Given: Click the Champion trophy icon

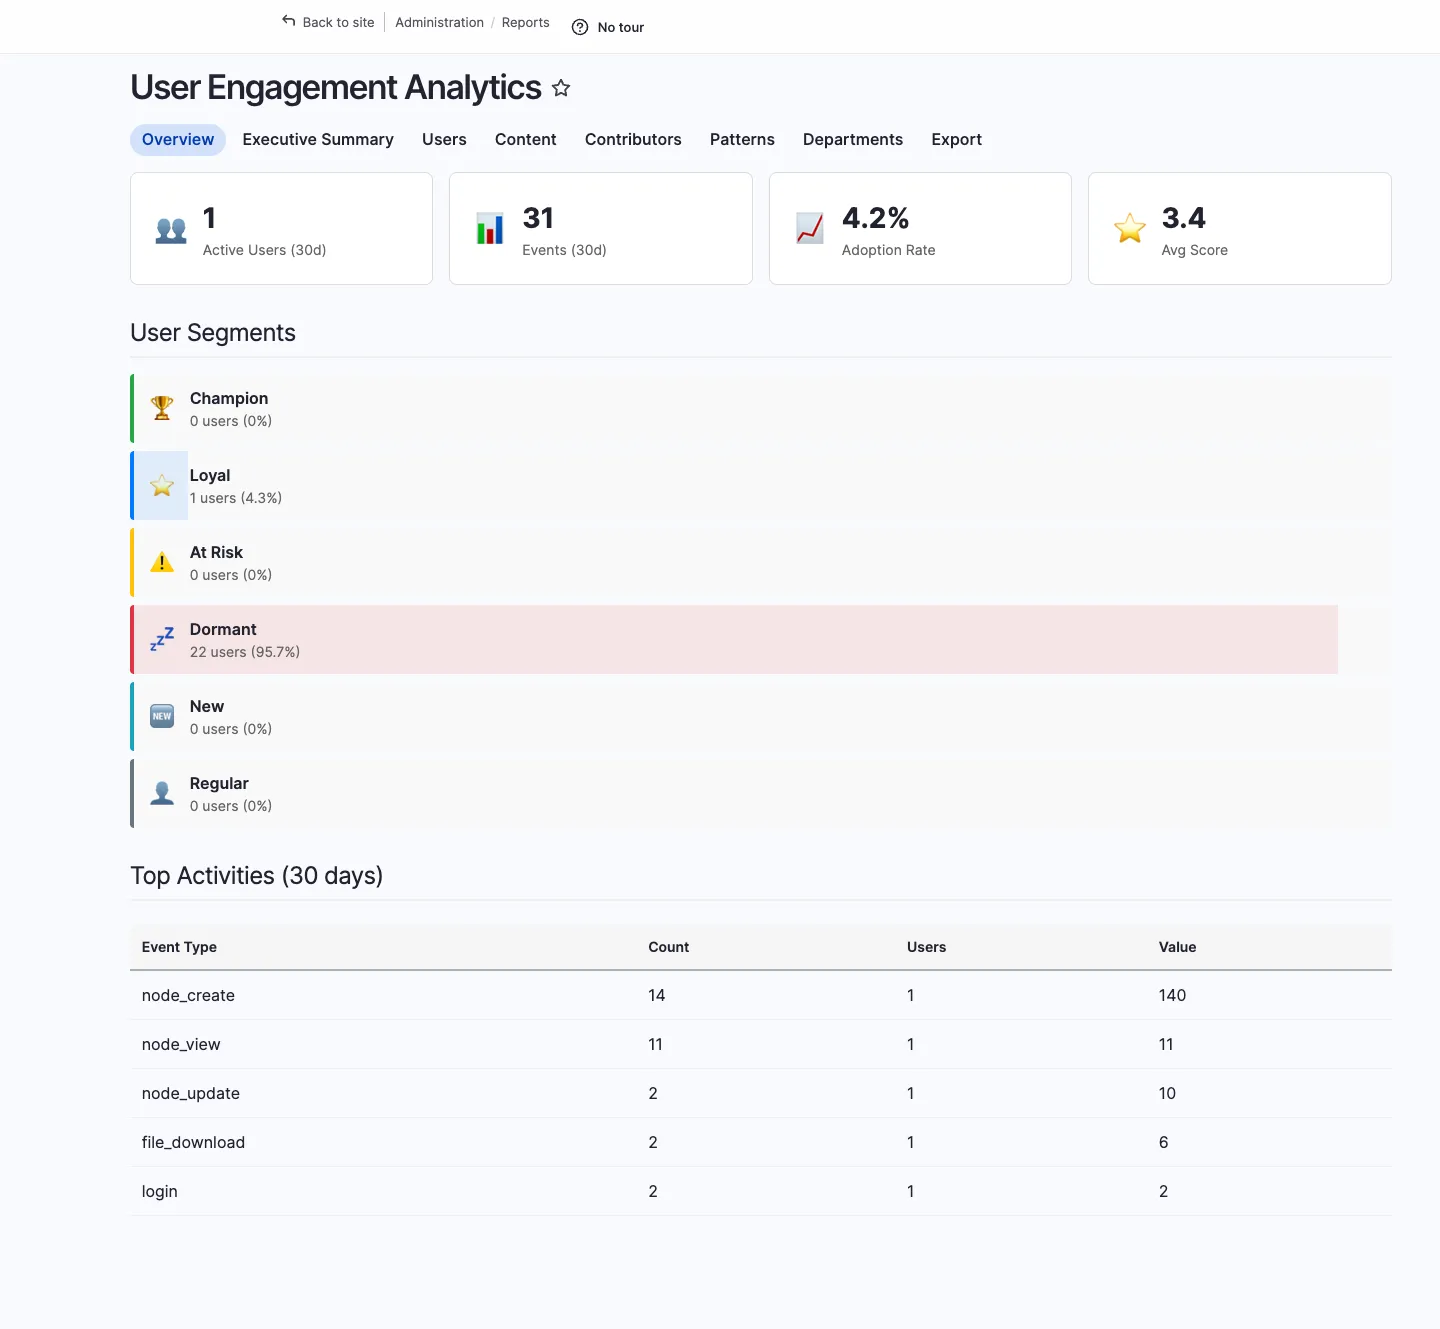Looking at the screenshot, I should click(162, 408).
